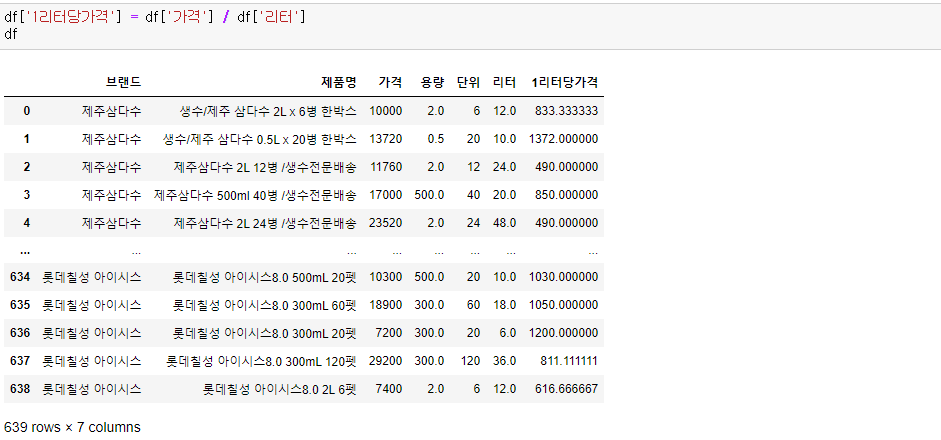The width and height of the screenshot is (941, 440).
Task: Click unit count 120
Action: tap(470, 361)
